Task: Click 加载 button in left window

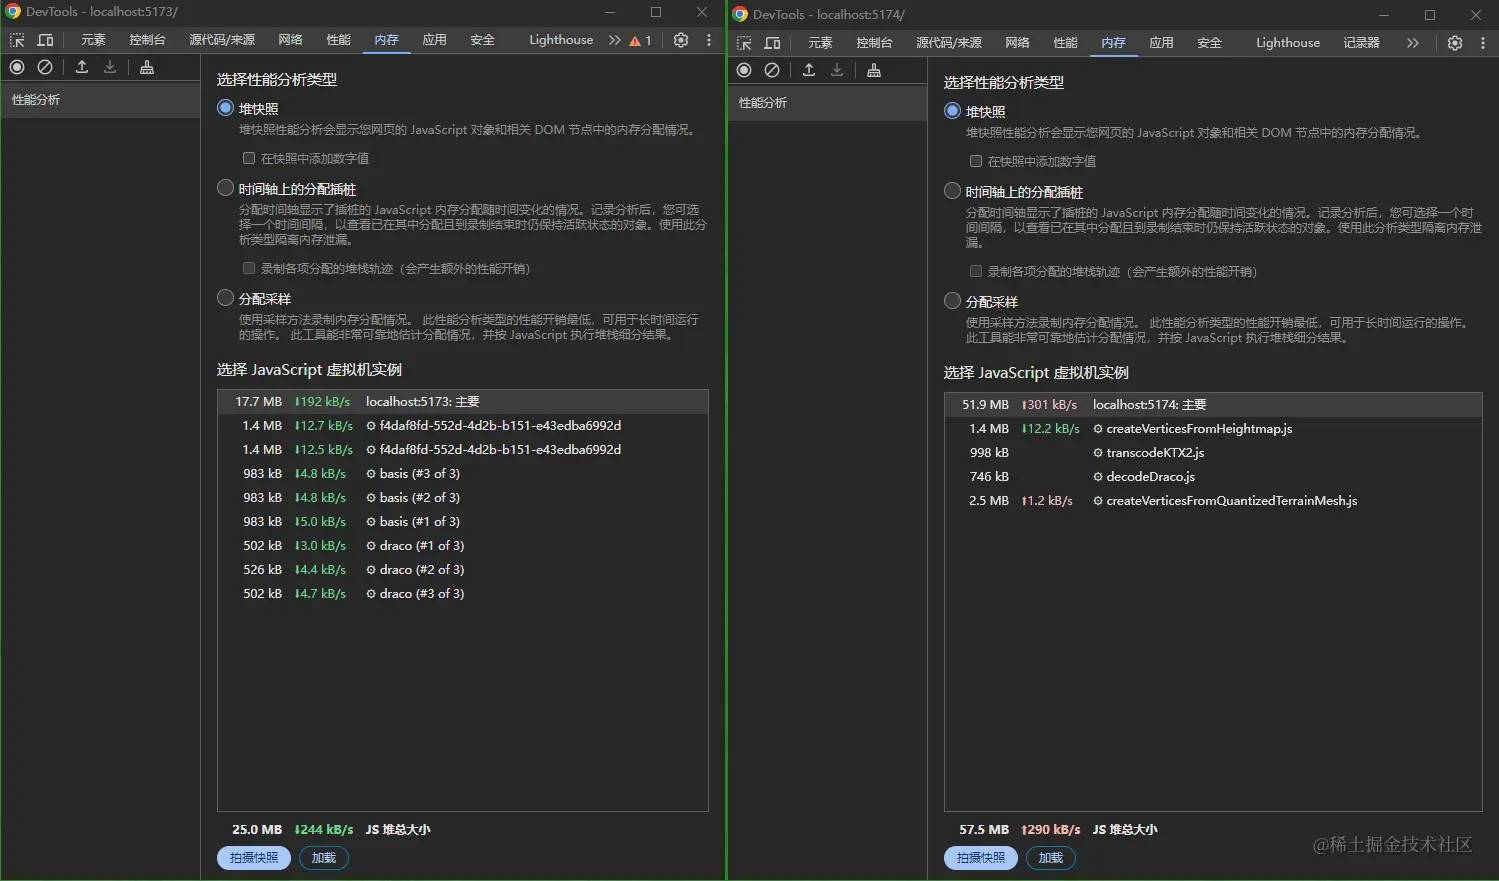Action: point(324,858)
